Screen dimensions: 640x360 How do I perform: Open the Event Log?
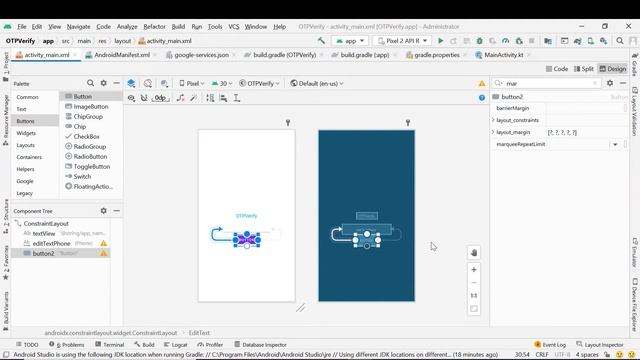550,345
